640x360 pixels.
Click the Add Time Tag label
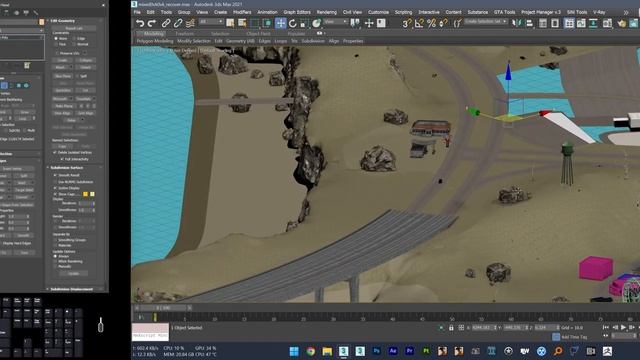pyautogui.click(x=574, y=337)
